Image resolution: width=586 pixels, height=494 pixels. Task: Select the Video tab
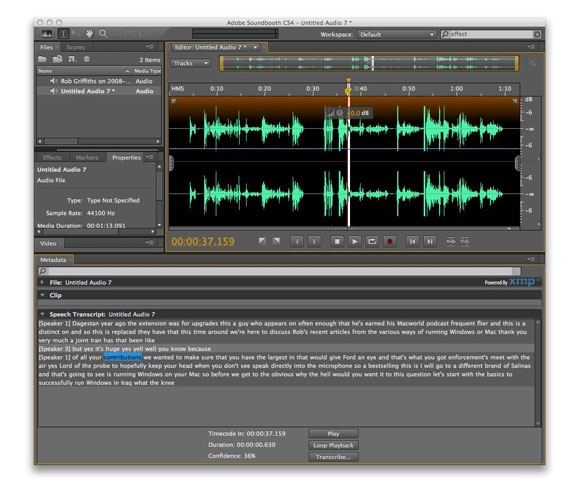click(48, 243)
